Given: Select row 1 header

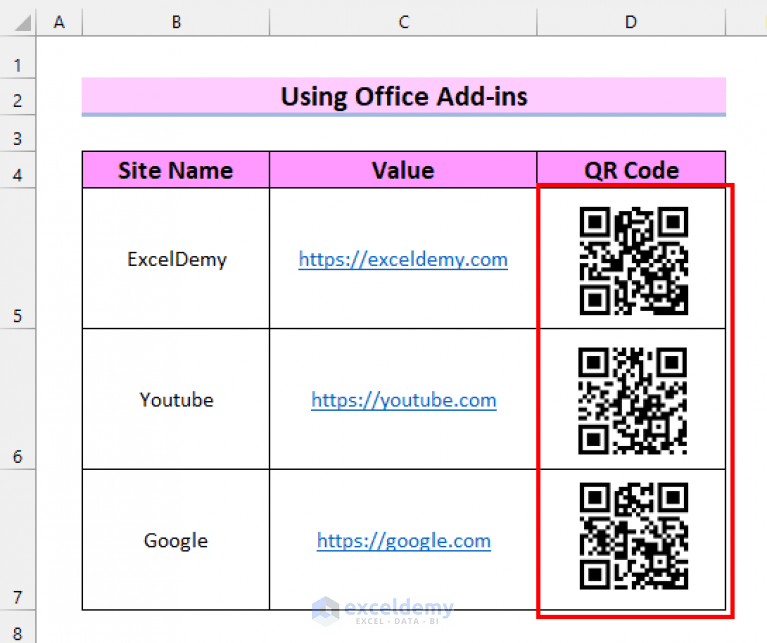Looking at the screenshot, I should (x=18, y=58).
